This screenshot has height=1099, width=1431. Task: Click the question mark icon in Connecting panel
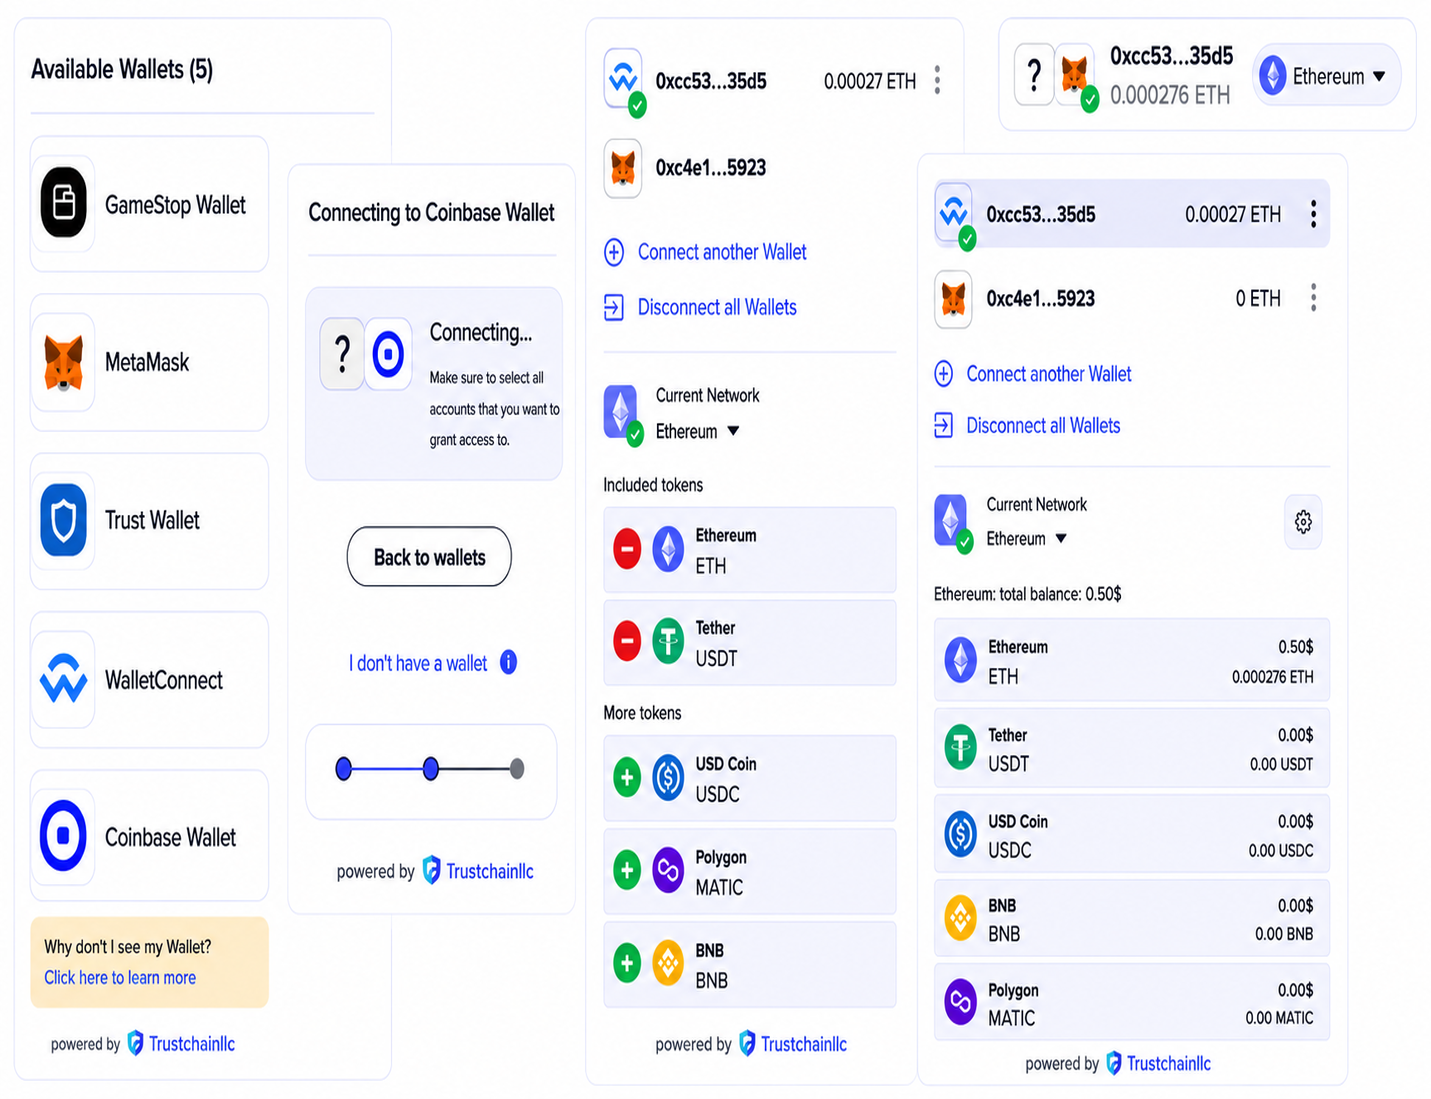[342, 354]
